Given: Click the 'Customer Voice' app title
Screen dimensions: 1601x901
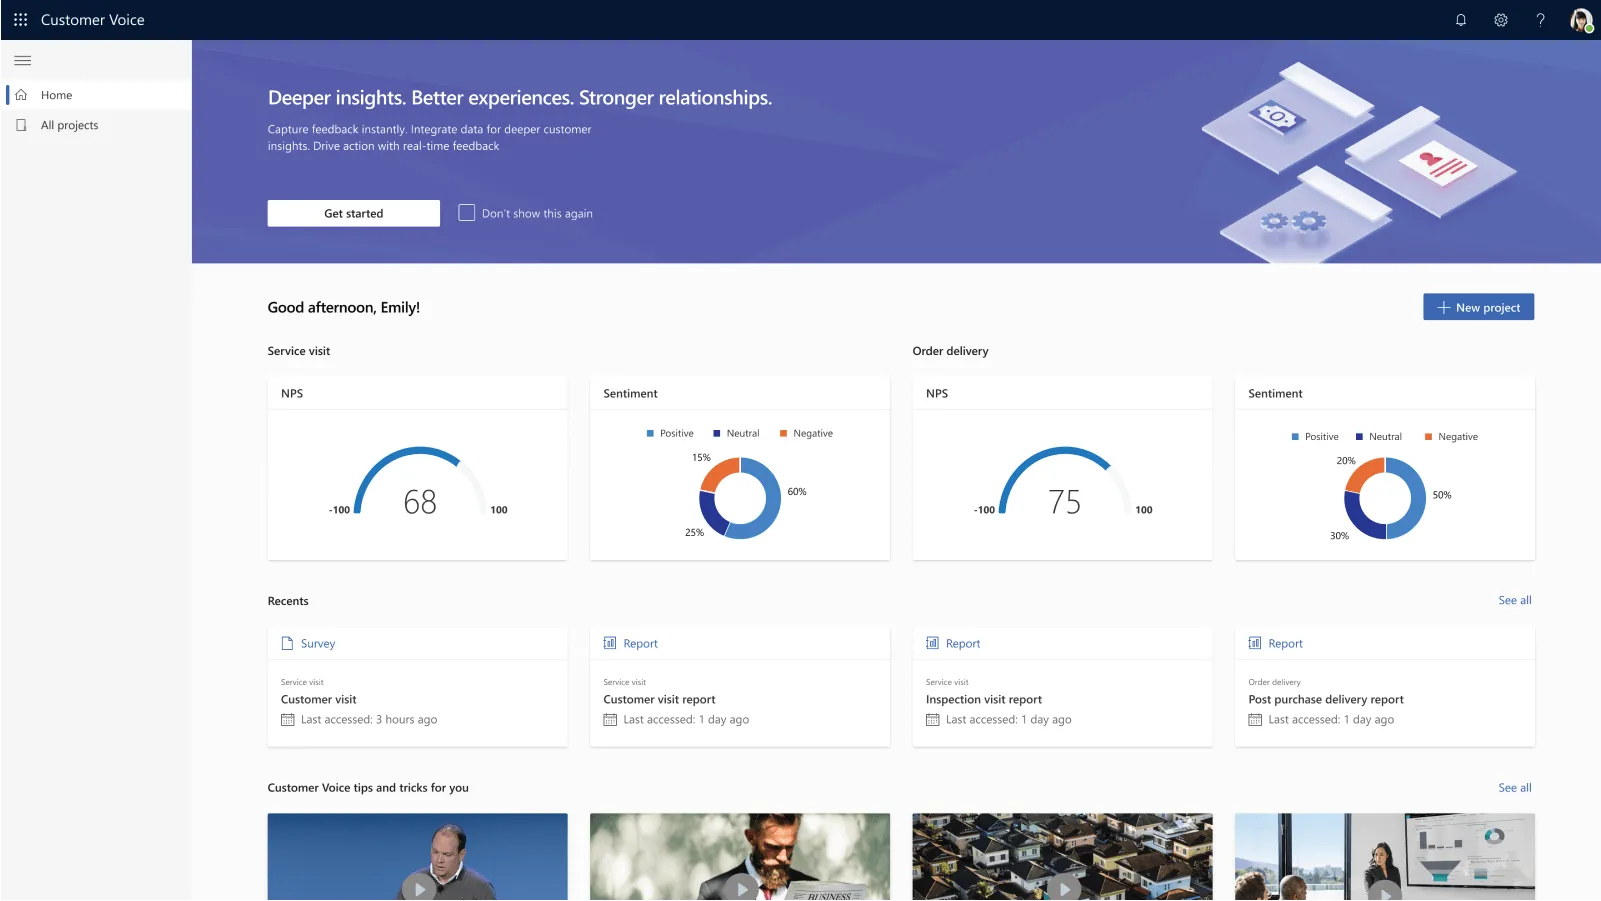Looking at the screenshot, I should pyautogui.click(x=93, y=20).
